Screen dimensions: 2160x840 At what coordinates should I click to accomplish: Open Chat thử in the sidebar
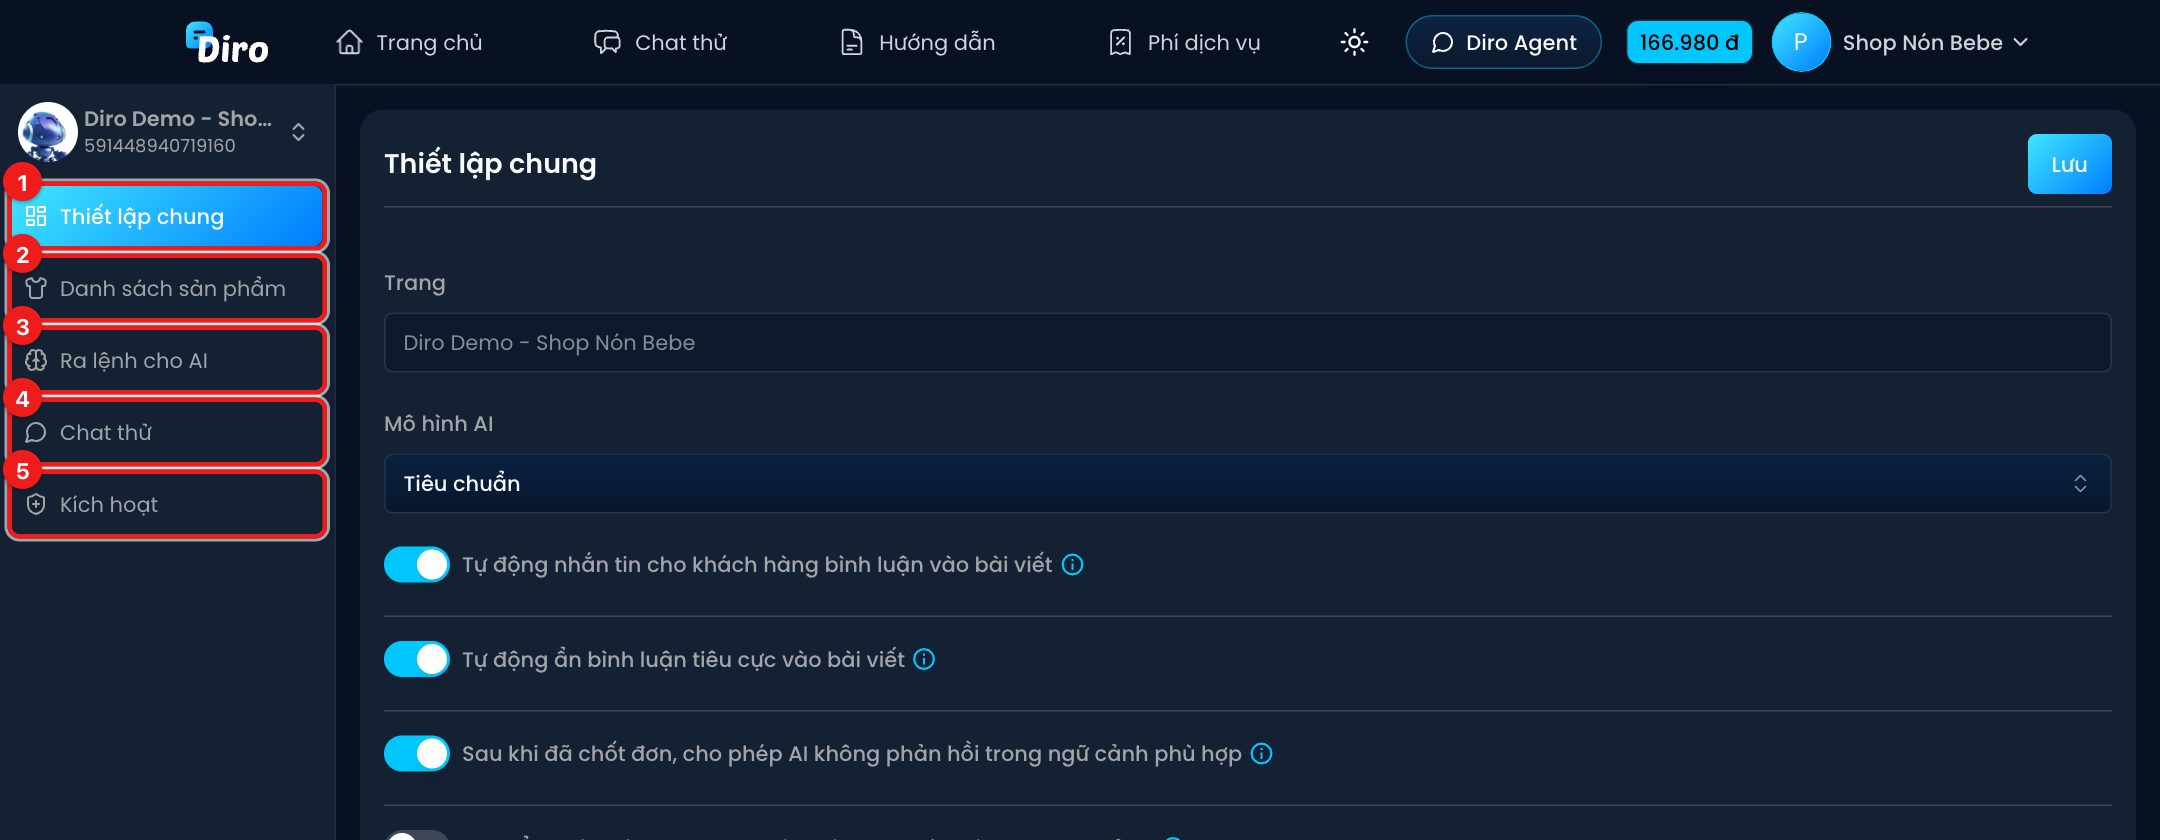[167, 432]
